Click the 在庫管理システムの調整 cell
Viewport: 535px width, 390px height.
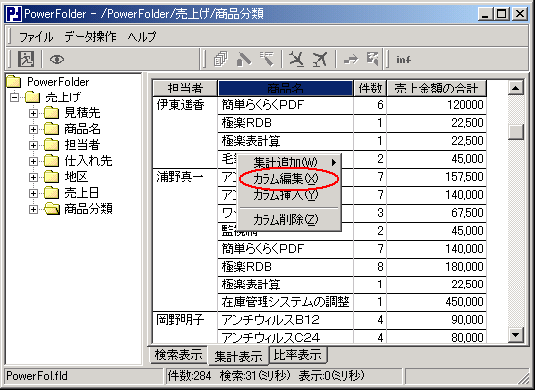(286, 302)
